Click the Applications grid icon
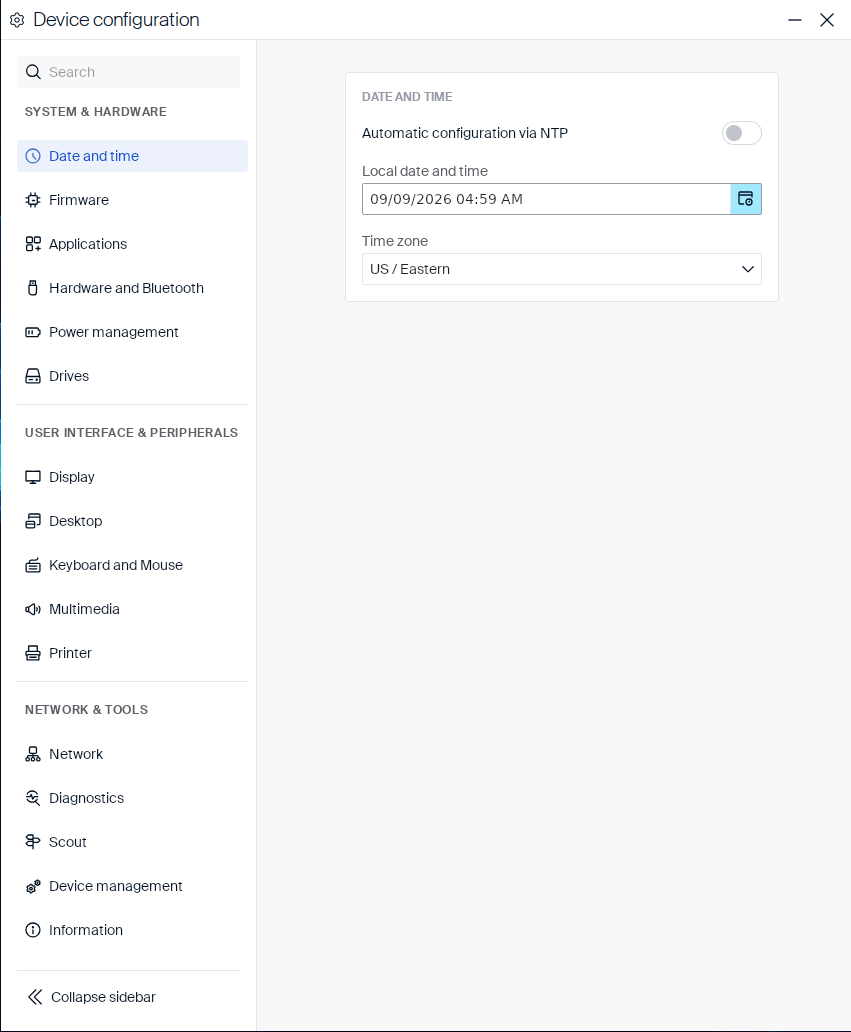The height and width of the screenshot is (1032, 851). coord(33,244)
